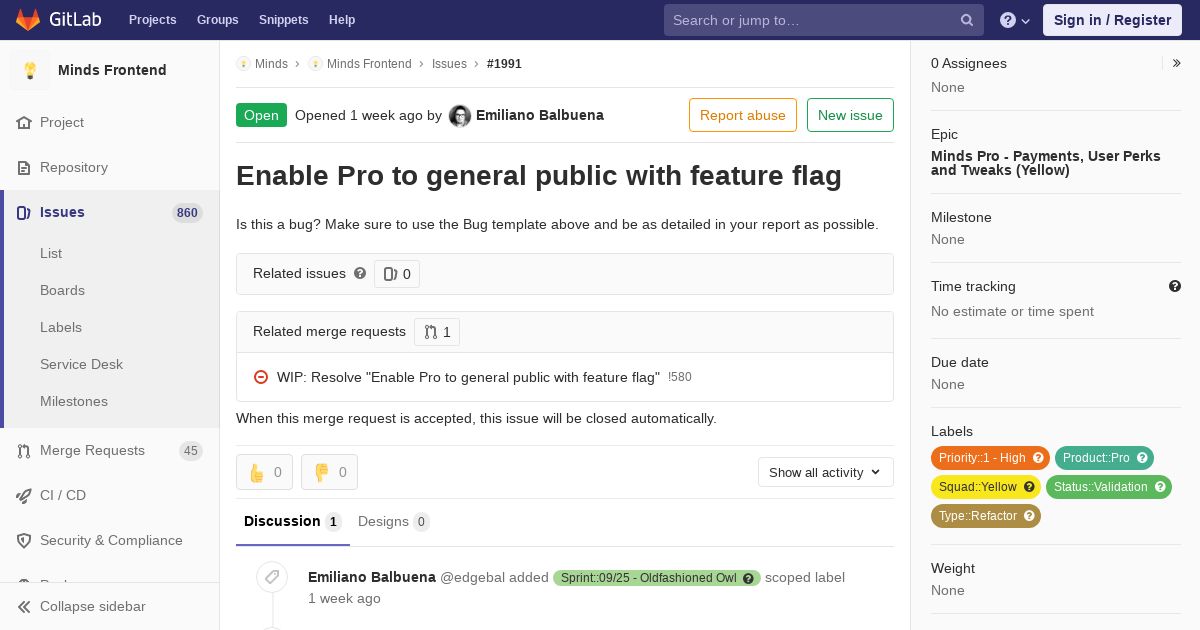This screenshot has height=630, width=1200.
Task: Open Milestones in the sidebar
Action: click(x=74, y=401)
